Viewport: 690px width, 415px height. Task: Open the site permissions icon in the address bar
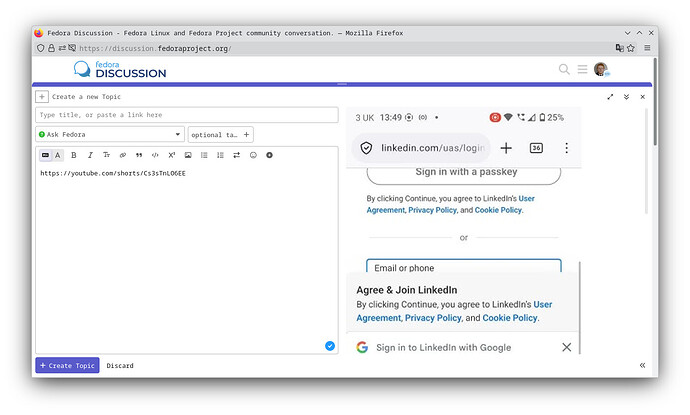(x=62, y=48)
